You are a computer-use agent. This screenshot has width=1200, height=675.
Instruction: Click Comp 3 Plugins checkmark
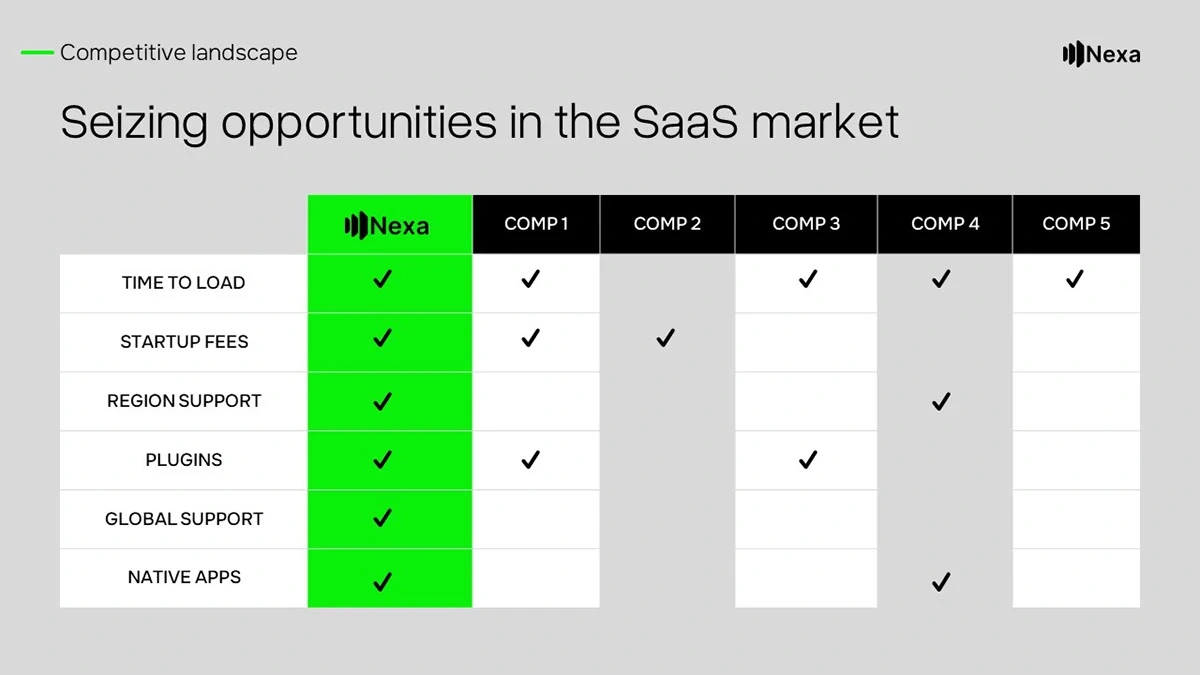[808, 460]
